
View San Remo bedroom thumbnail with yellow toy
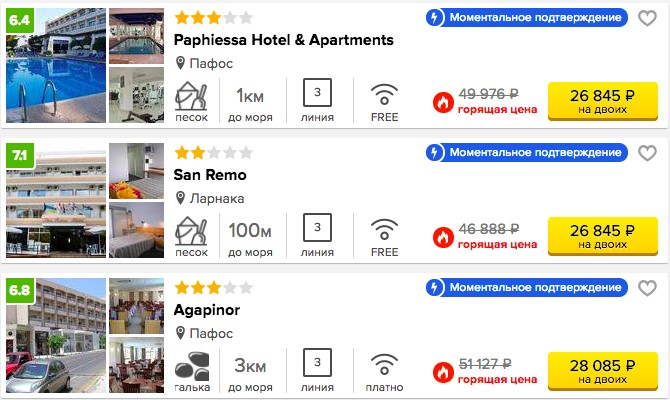click(136, 171)
